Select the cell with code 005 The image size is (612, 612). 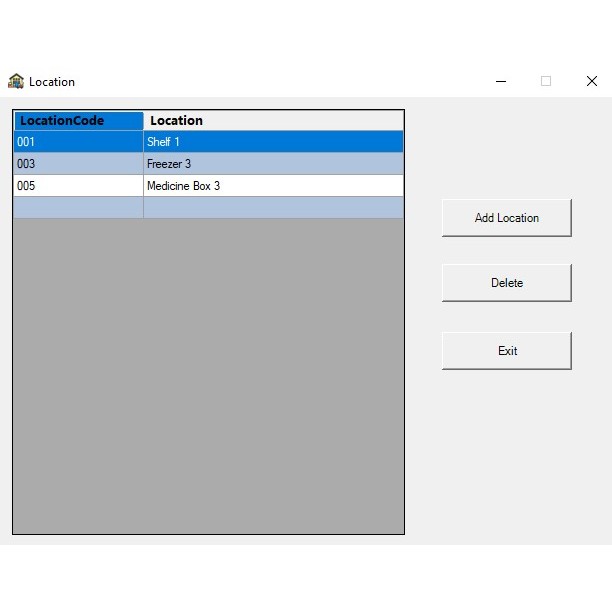78,186
